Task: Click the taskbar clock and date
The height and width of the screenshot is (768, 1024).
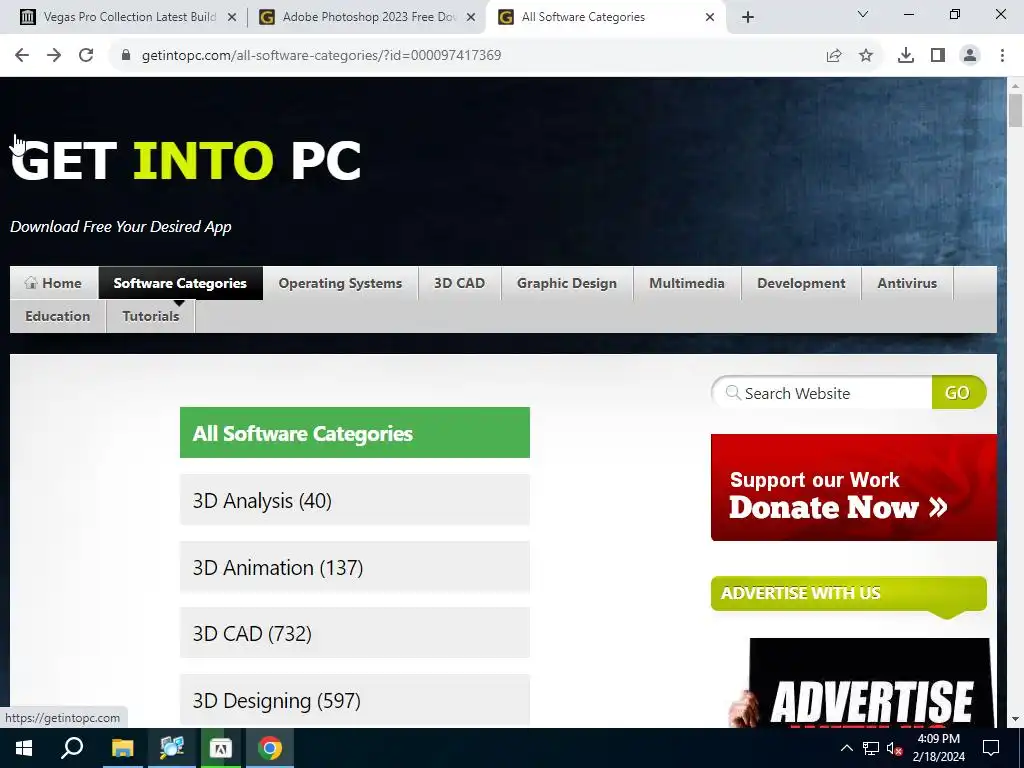Action: click(939, 748)
